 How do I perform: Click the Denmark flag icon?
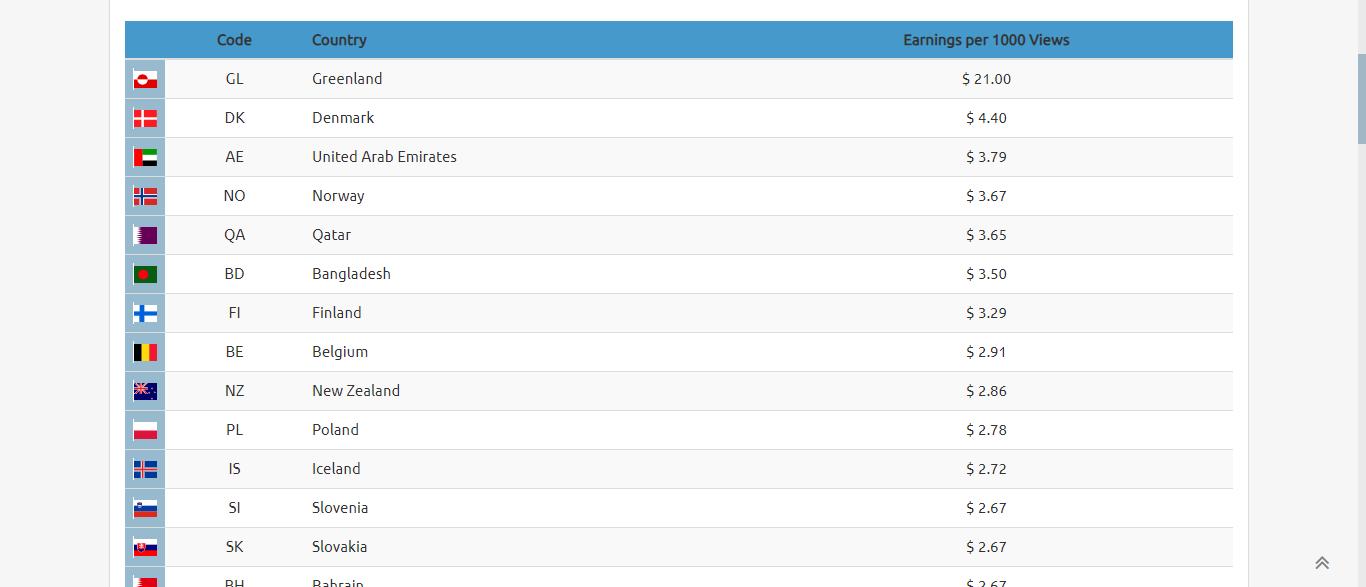[x=145, y=118]
